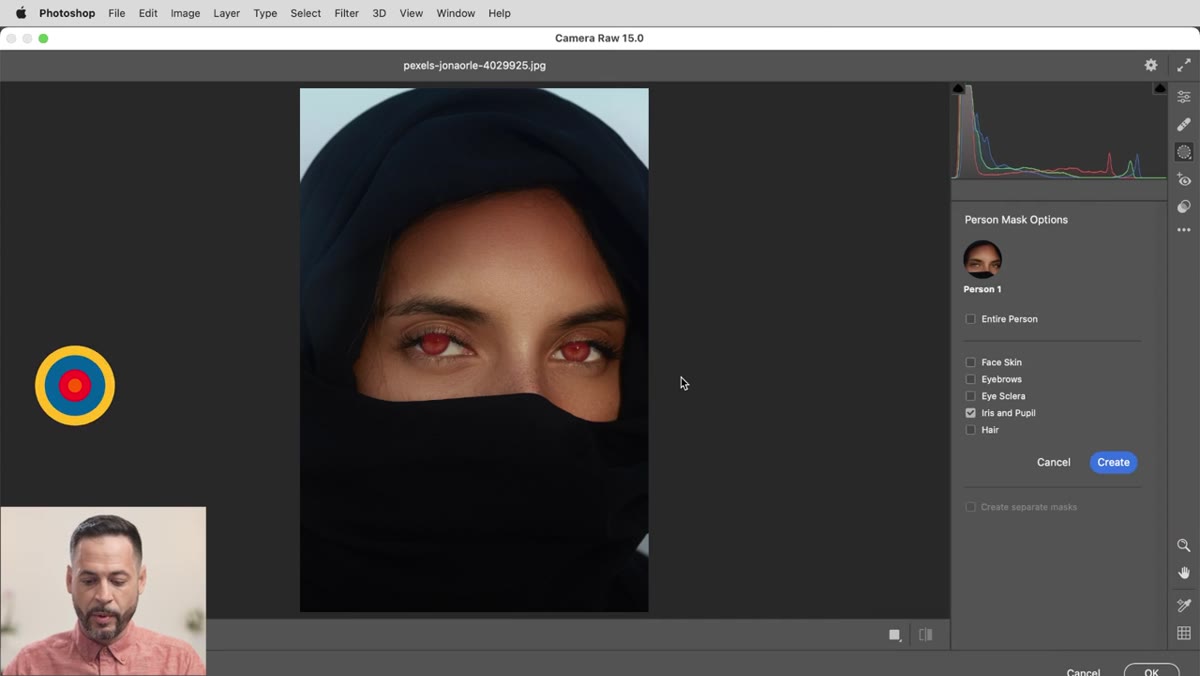Cancel the Person Mask Options

click(x=1053, y=462)
